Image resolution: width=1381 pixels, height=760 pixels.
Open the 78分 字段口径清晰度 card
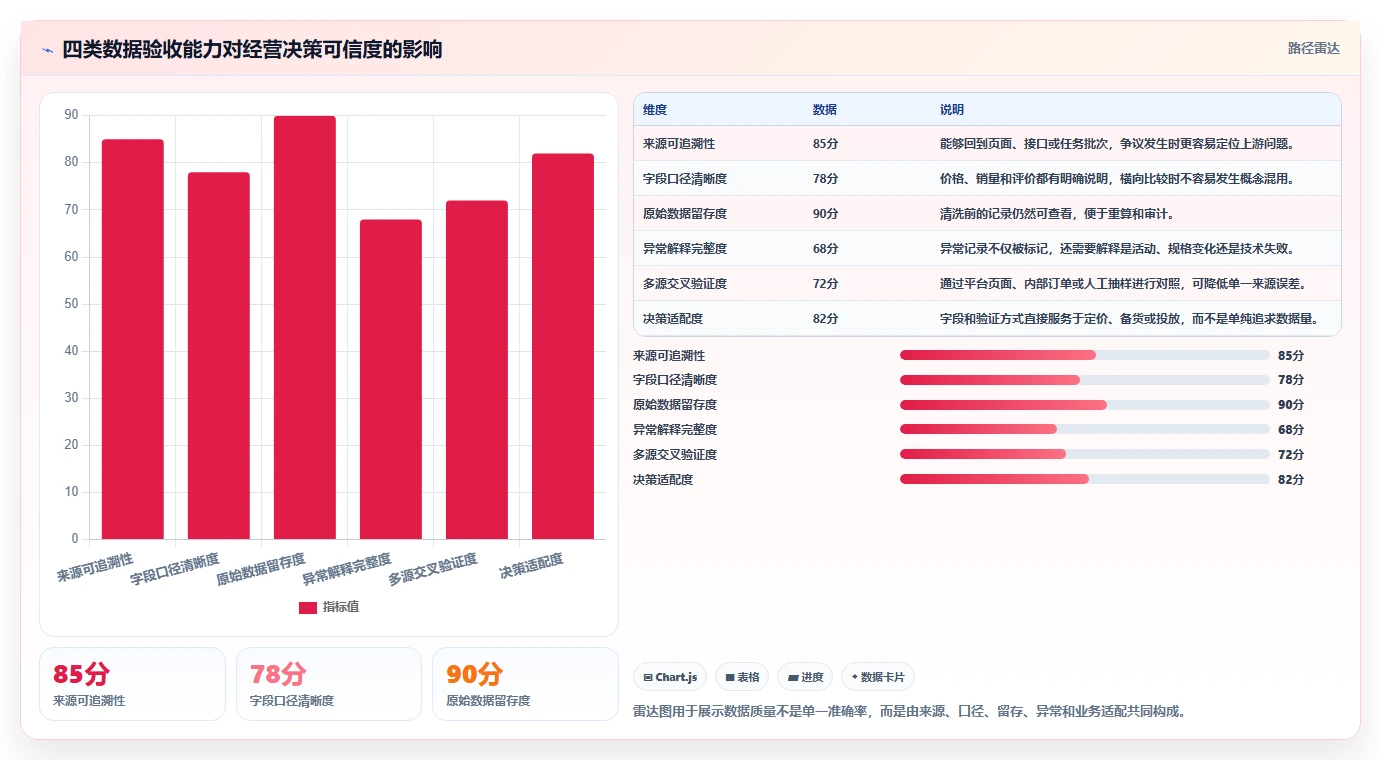[329, 684]
